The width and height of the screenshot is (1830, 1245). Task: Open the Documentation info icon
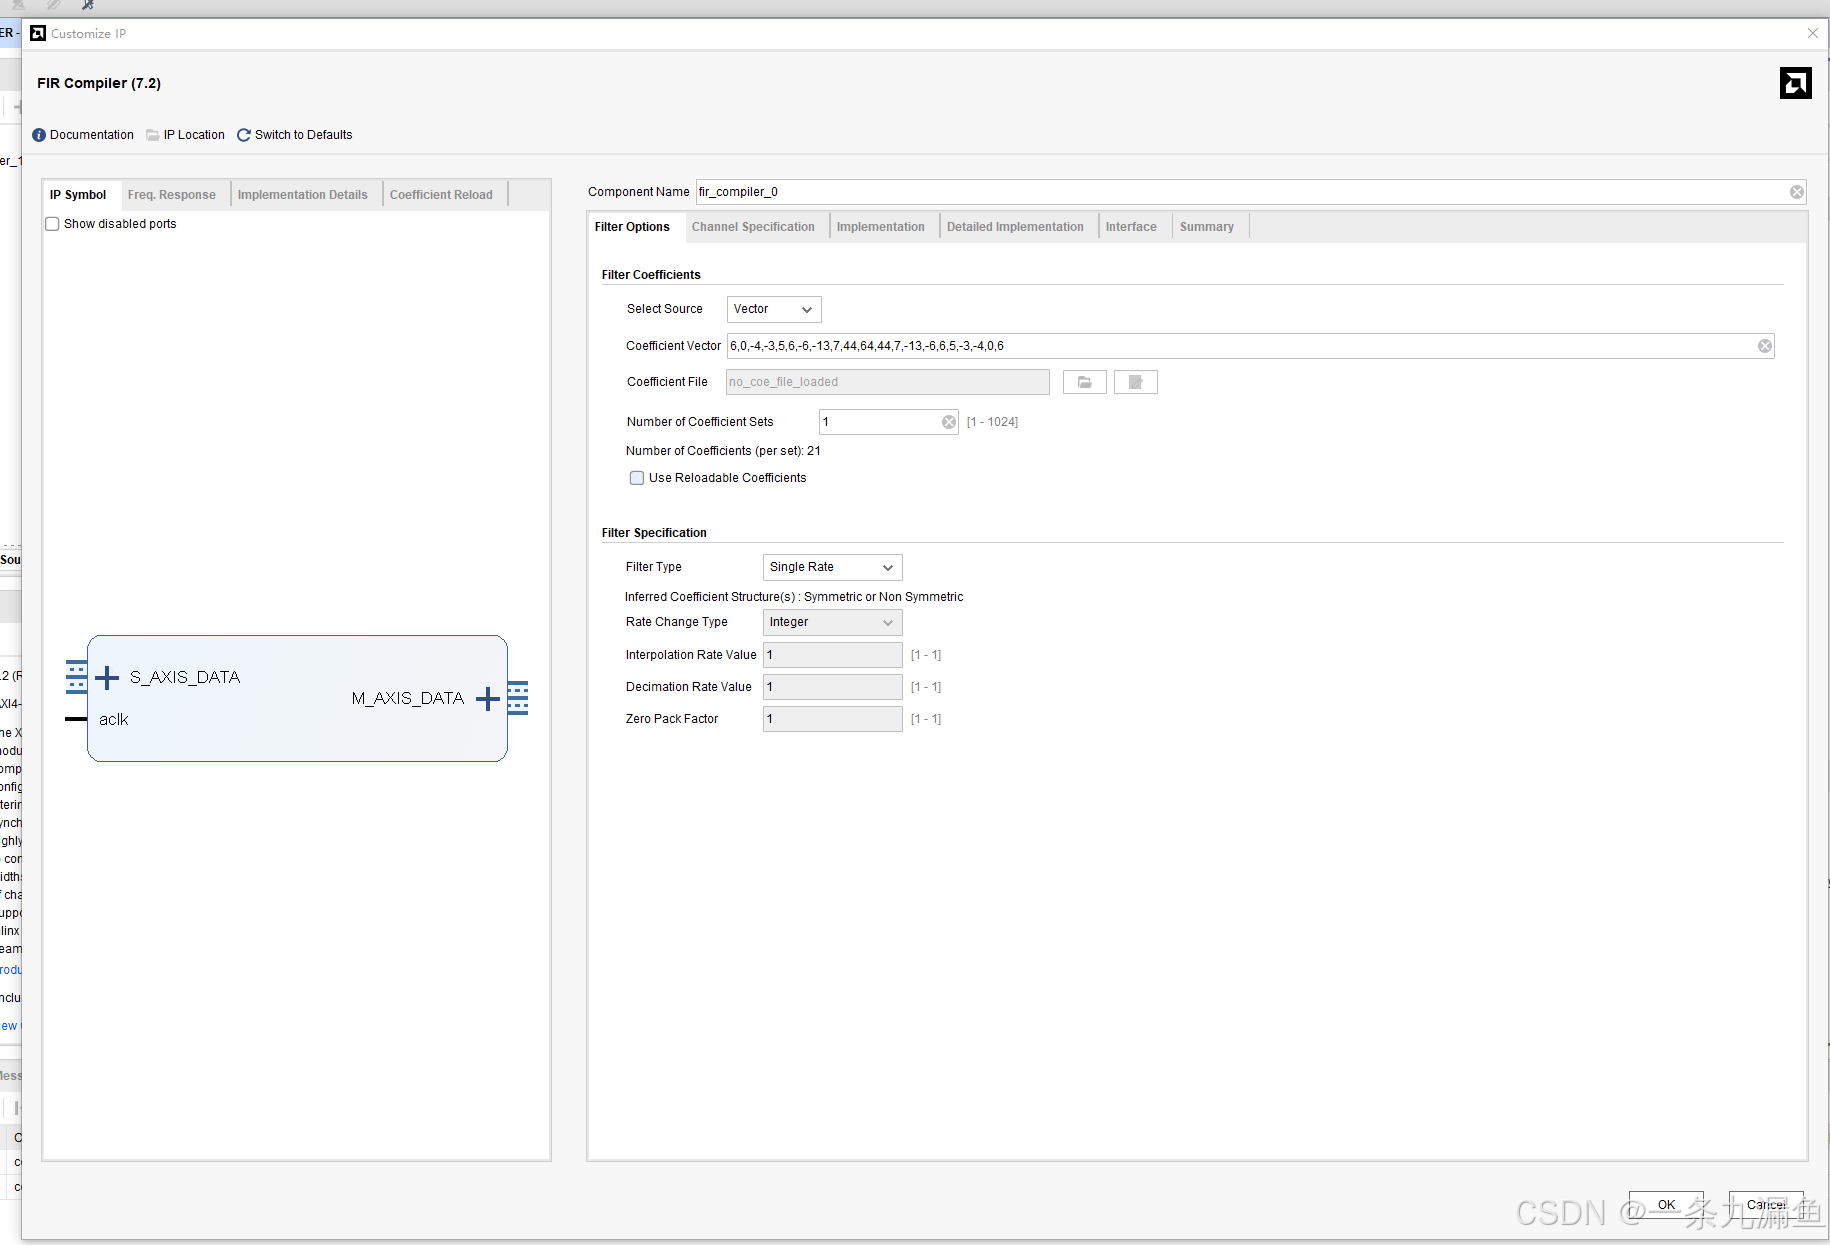(39, 135)
